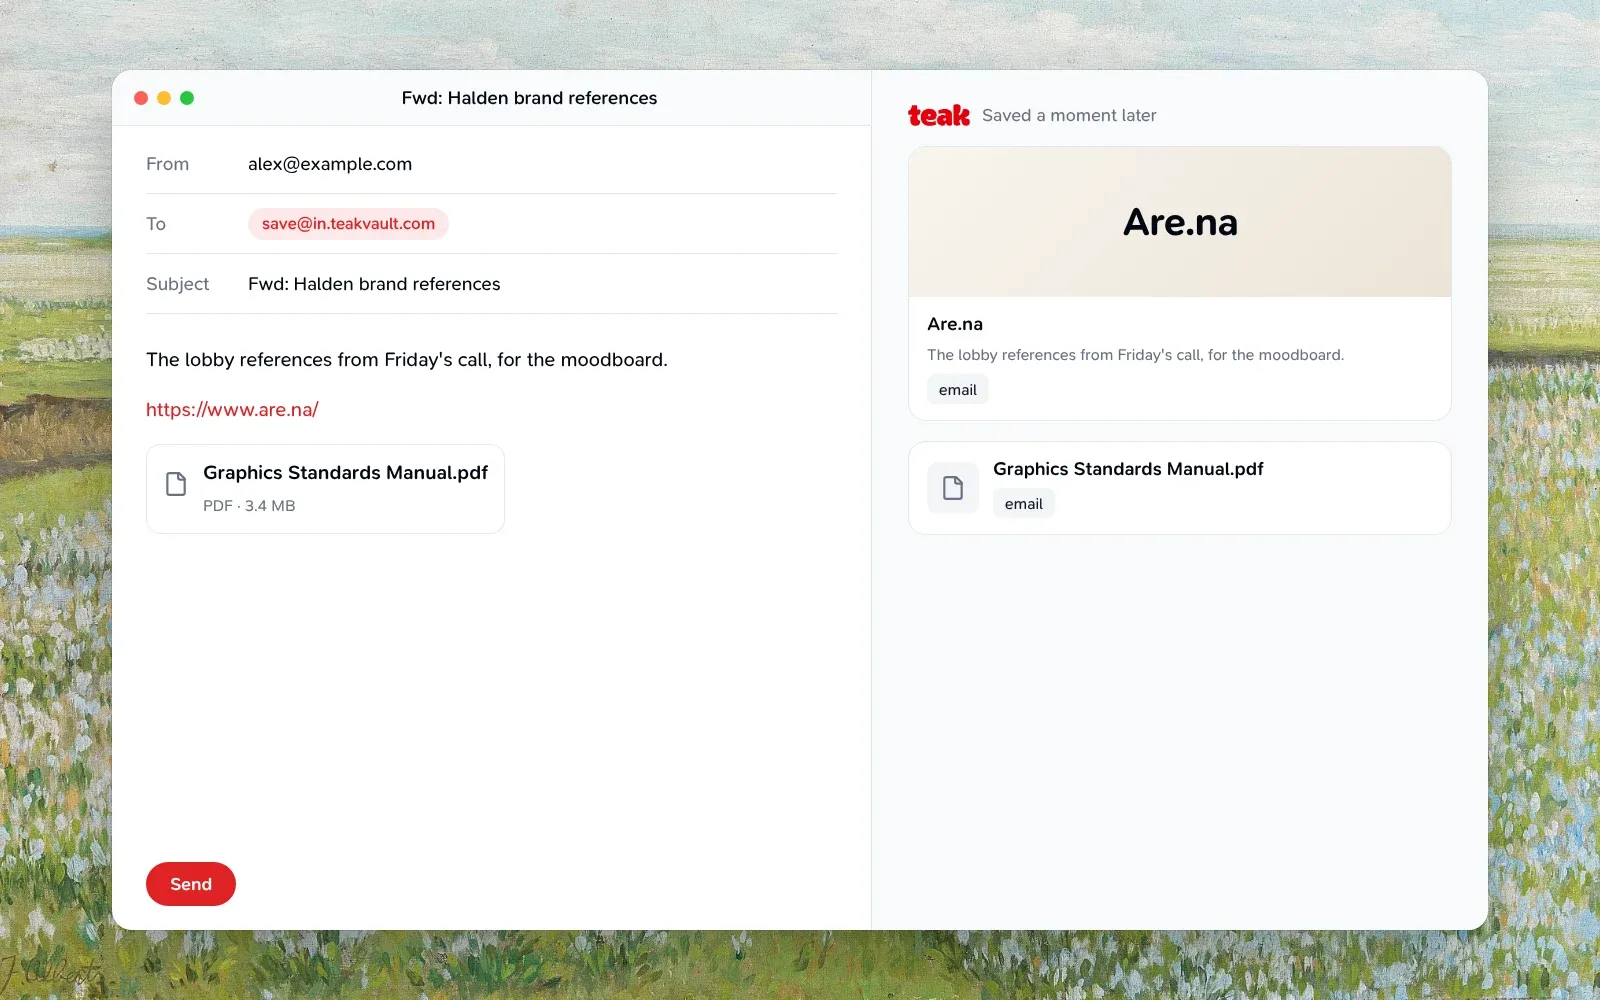The height and width of the screenshot is (1000, 1600).
Task: Click the file icon in the email attachment
Action: (176, 484)
